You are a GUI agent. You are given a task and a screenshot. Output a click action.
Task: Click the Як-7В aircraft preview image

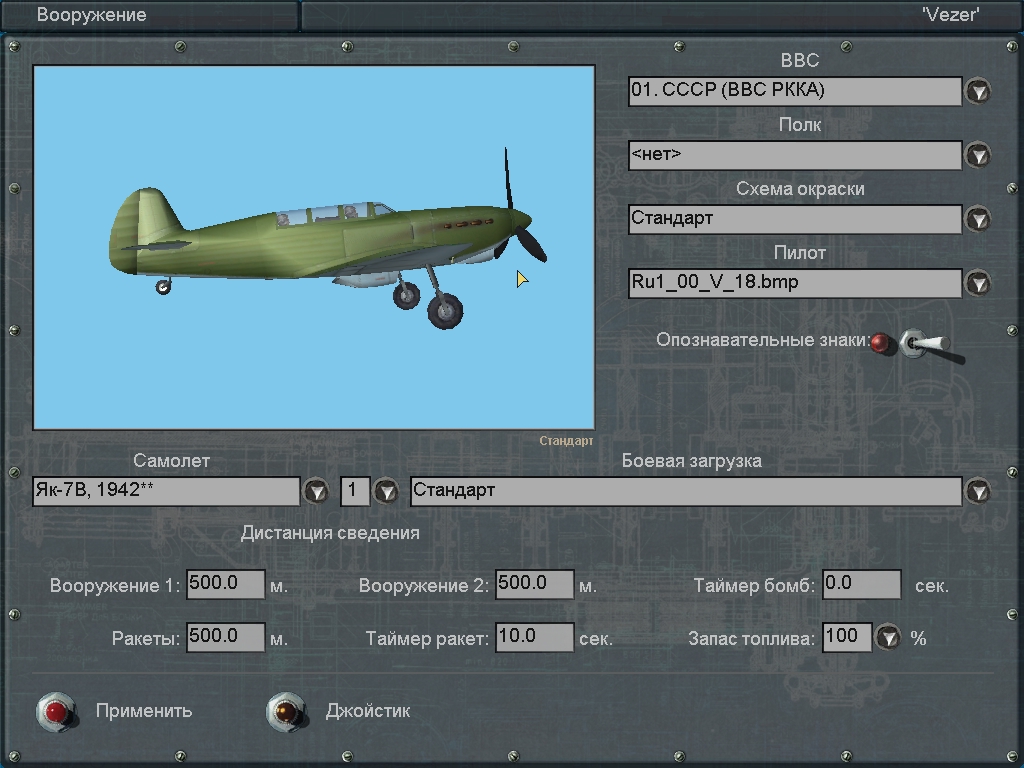coord(314,248)
